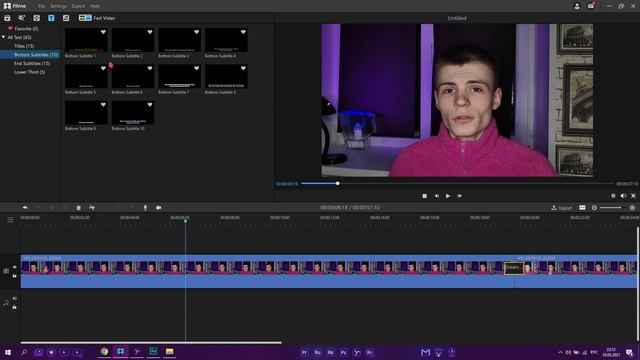The height and width of the screenshot is (360, 640).
Task: Select the Titles (15) category
Action: (24, 46)
